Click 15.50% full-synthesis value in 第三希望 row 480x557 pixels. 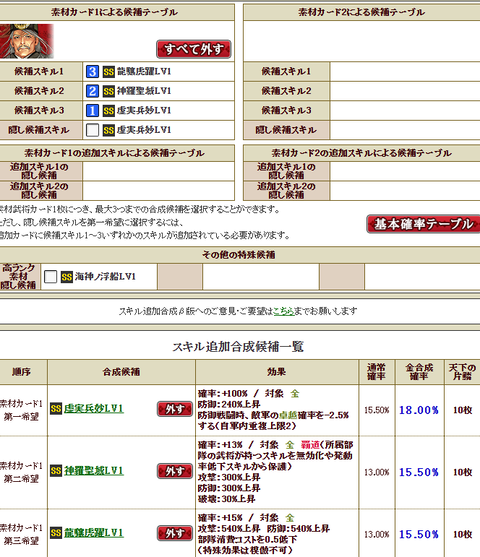coord(419,534)
